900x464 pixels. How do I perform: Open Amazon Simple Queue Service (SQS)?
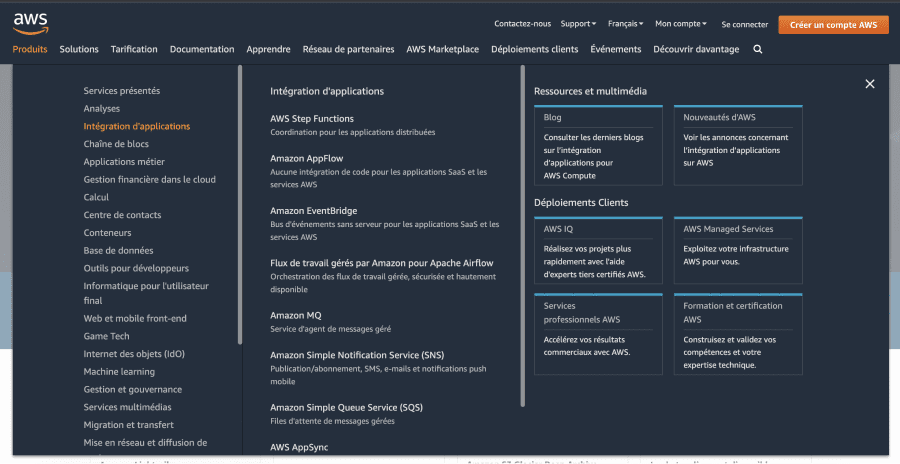click(x=346, y=408)
